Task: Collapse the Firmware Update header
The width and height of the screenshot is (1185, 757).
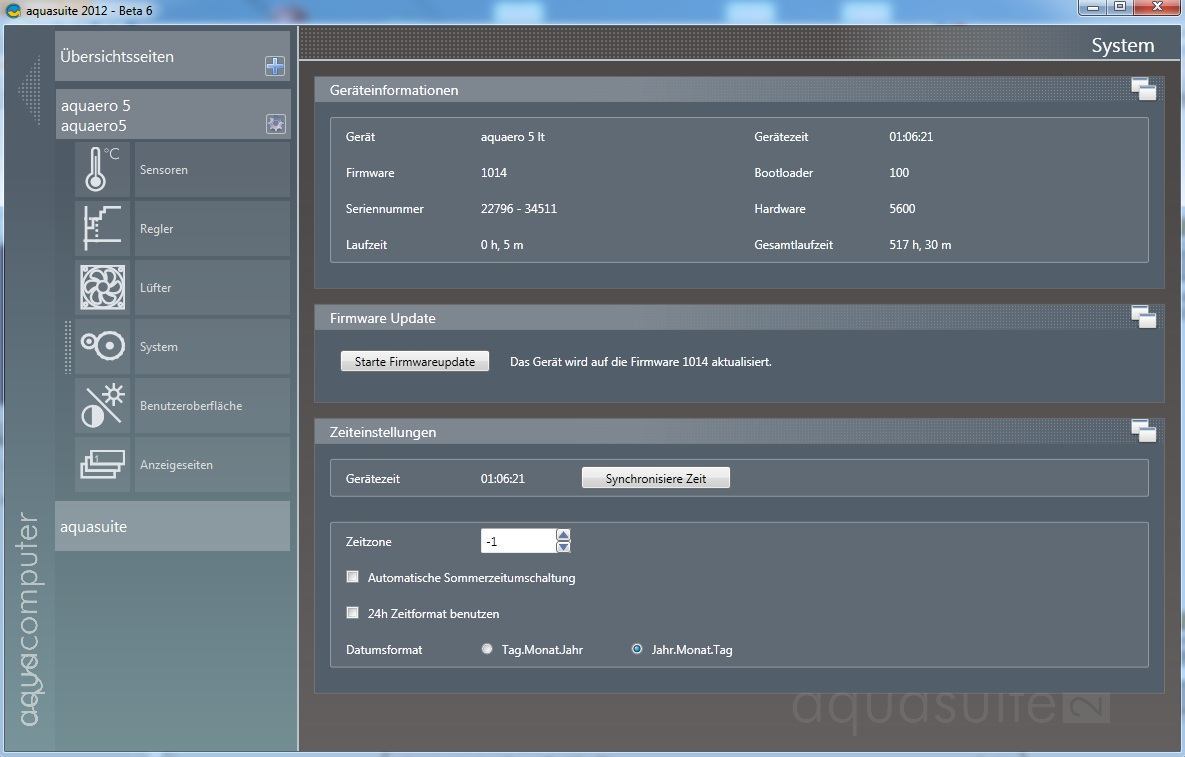Action: point(739,318)
